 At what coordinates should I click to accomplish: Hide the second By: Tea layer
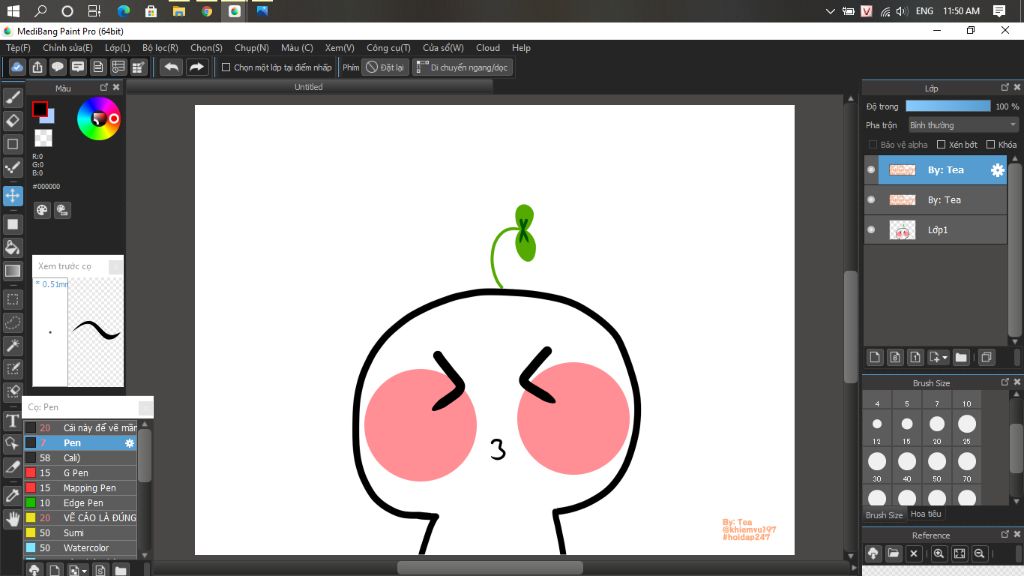871,200
